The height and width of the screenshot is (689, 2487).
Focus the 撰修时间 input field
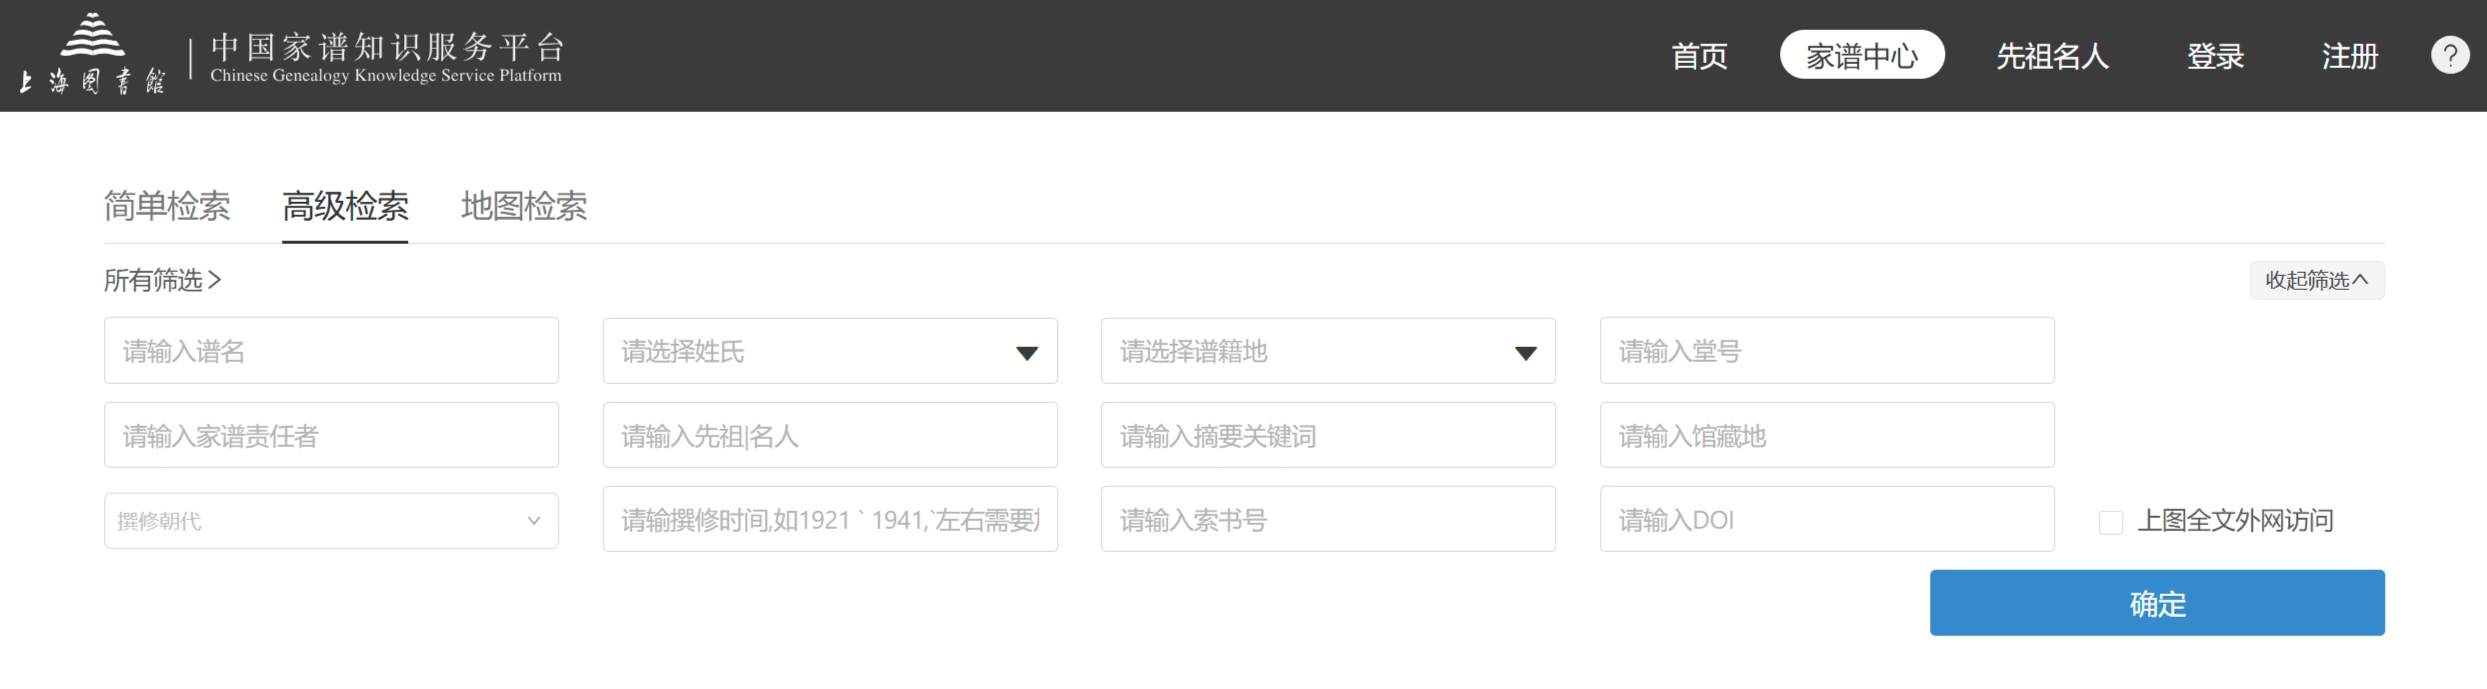tap(830, 519)
